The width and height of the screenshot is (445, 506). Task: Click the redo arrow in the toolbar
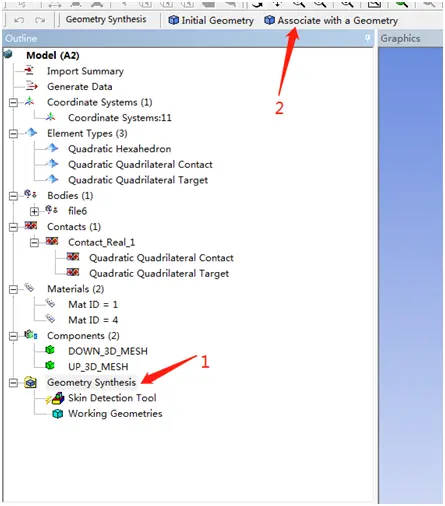click(40, 20)
